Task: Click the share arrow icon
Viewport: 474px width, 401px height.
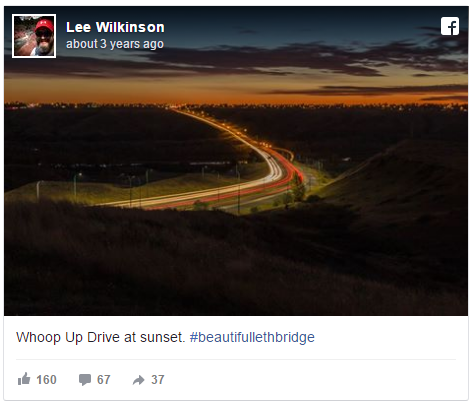Action: (138, 380)
